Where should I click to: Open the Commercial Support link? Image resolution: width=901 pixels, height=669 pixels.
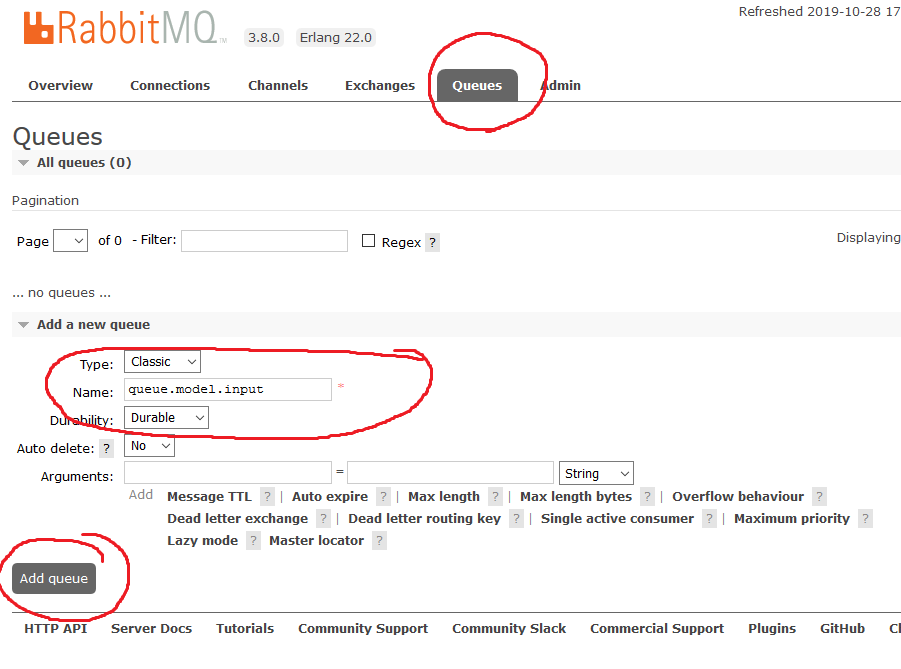pyautogui.click(x=657, y=629)
